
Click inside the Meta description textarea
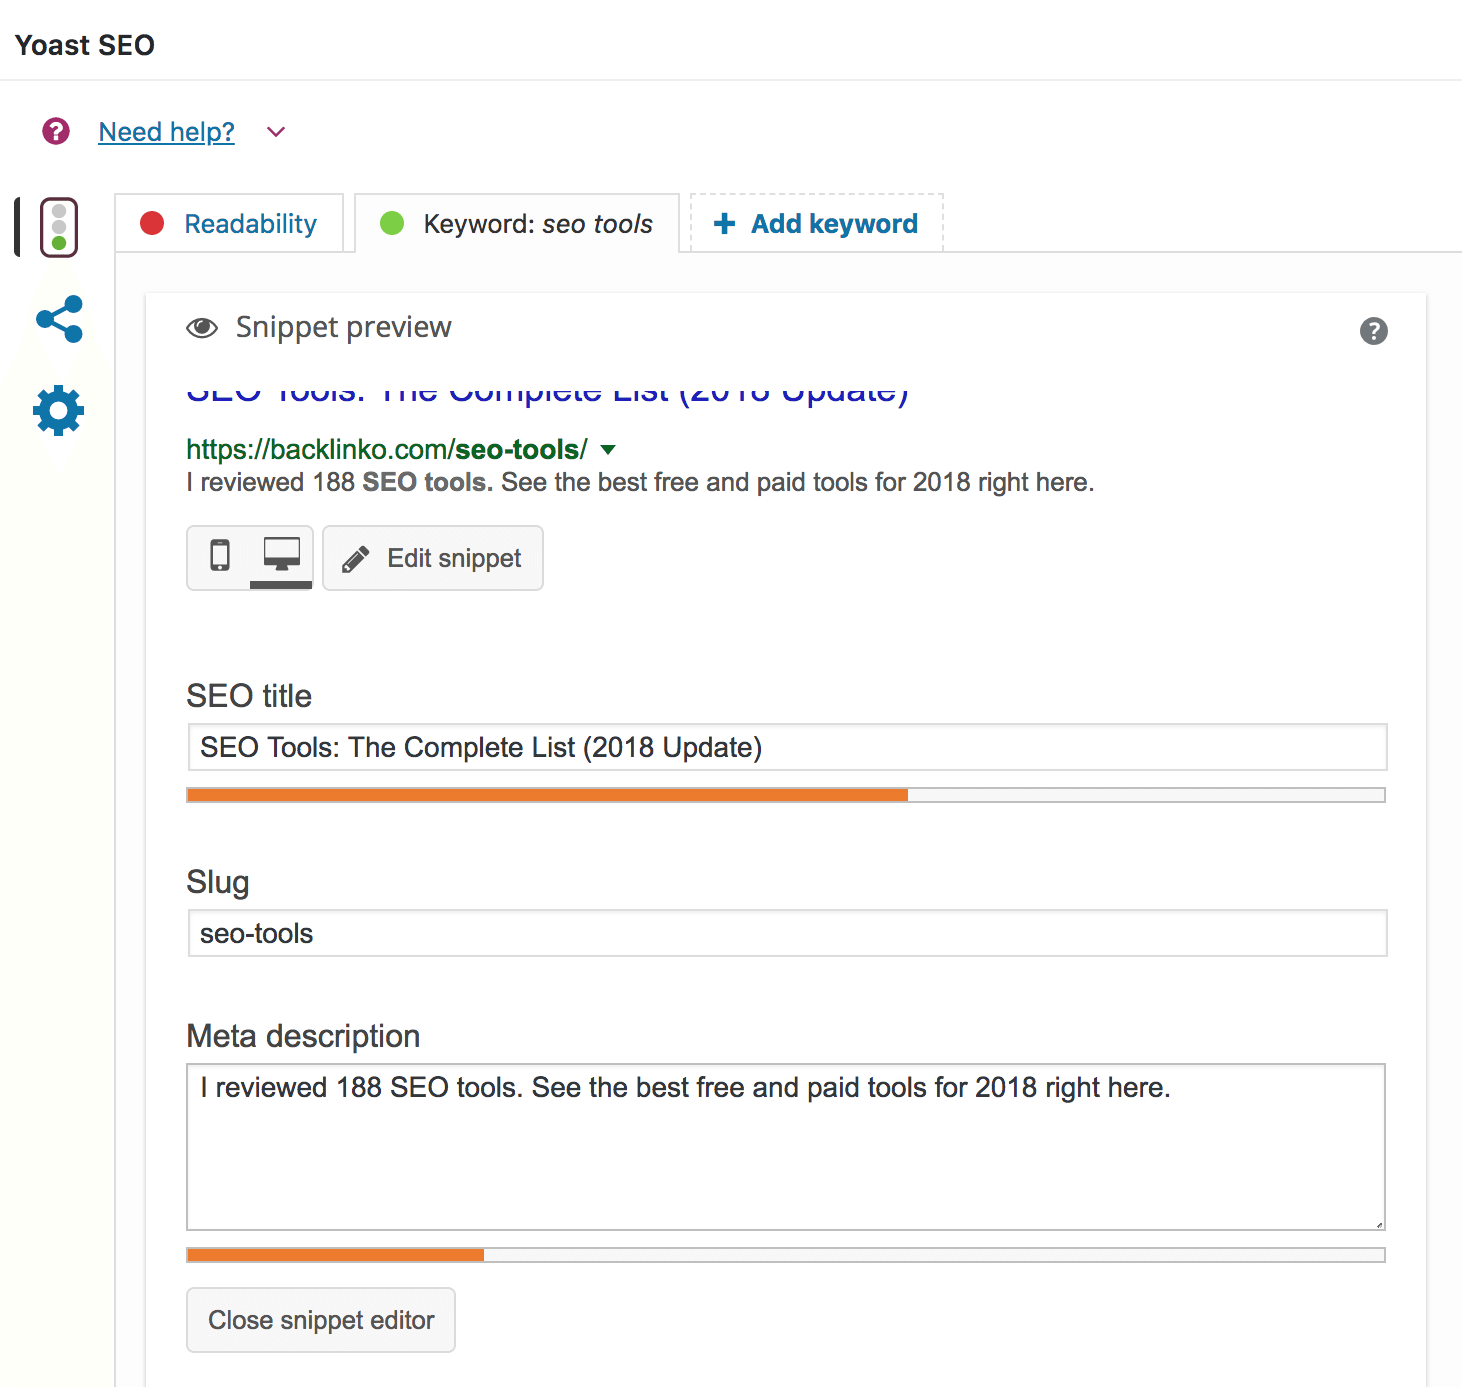(786, 1147)
